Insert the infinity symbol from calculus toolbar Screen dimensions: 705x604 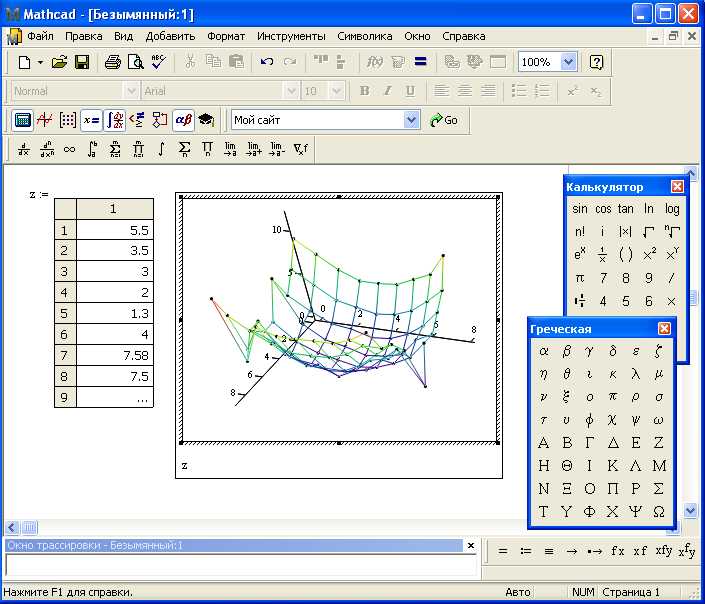point(69,150)
